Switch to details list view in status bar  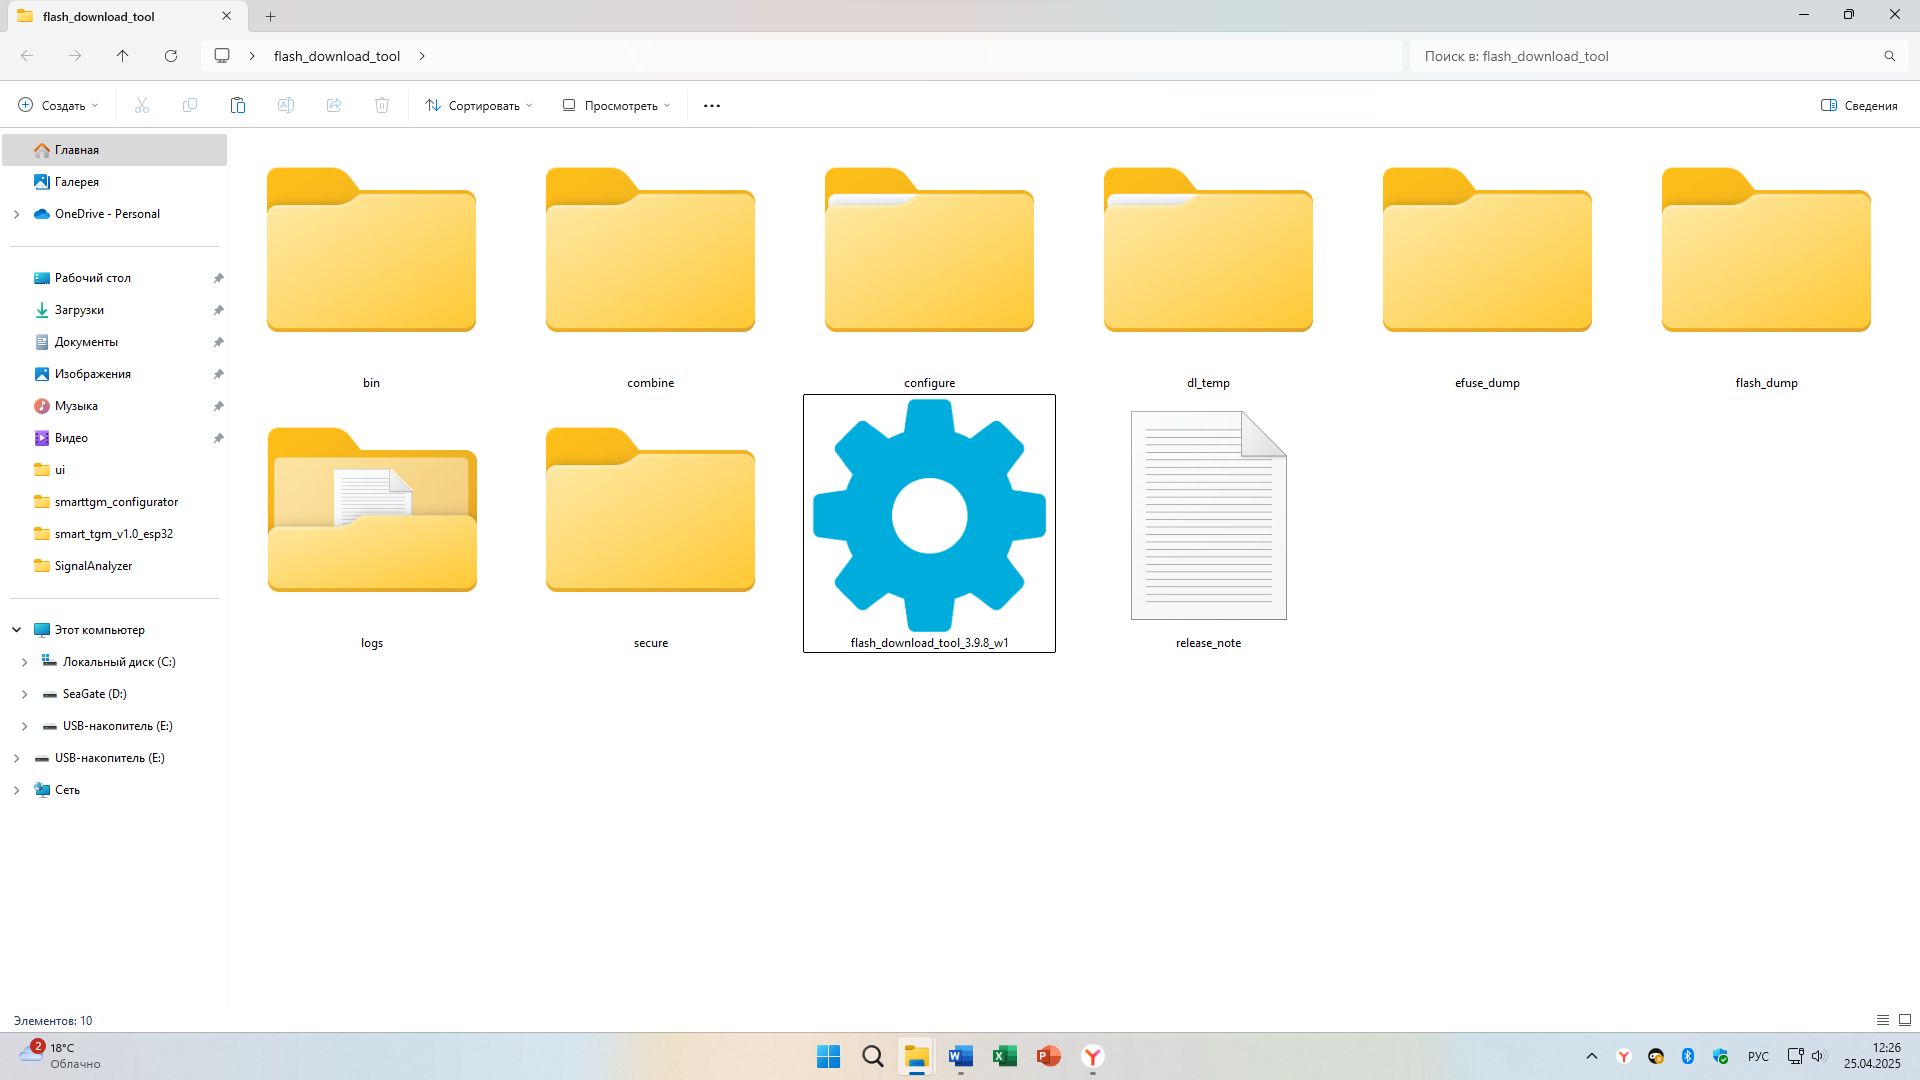(x=1883, y=1020)
